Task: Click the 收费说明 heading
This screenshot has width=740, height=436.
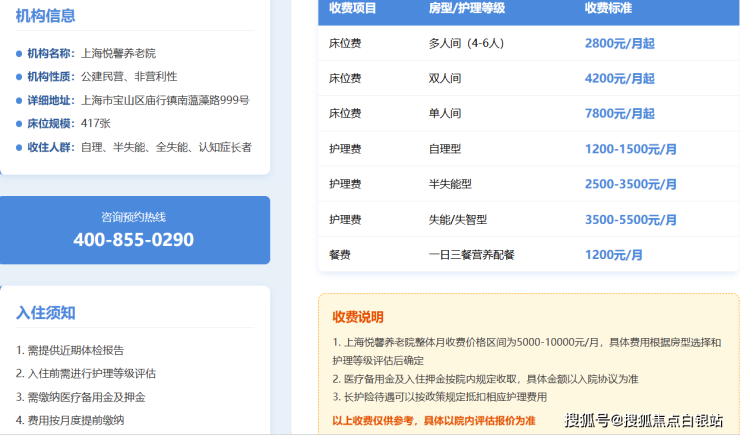Action: (358, 317)
